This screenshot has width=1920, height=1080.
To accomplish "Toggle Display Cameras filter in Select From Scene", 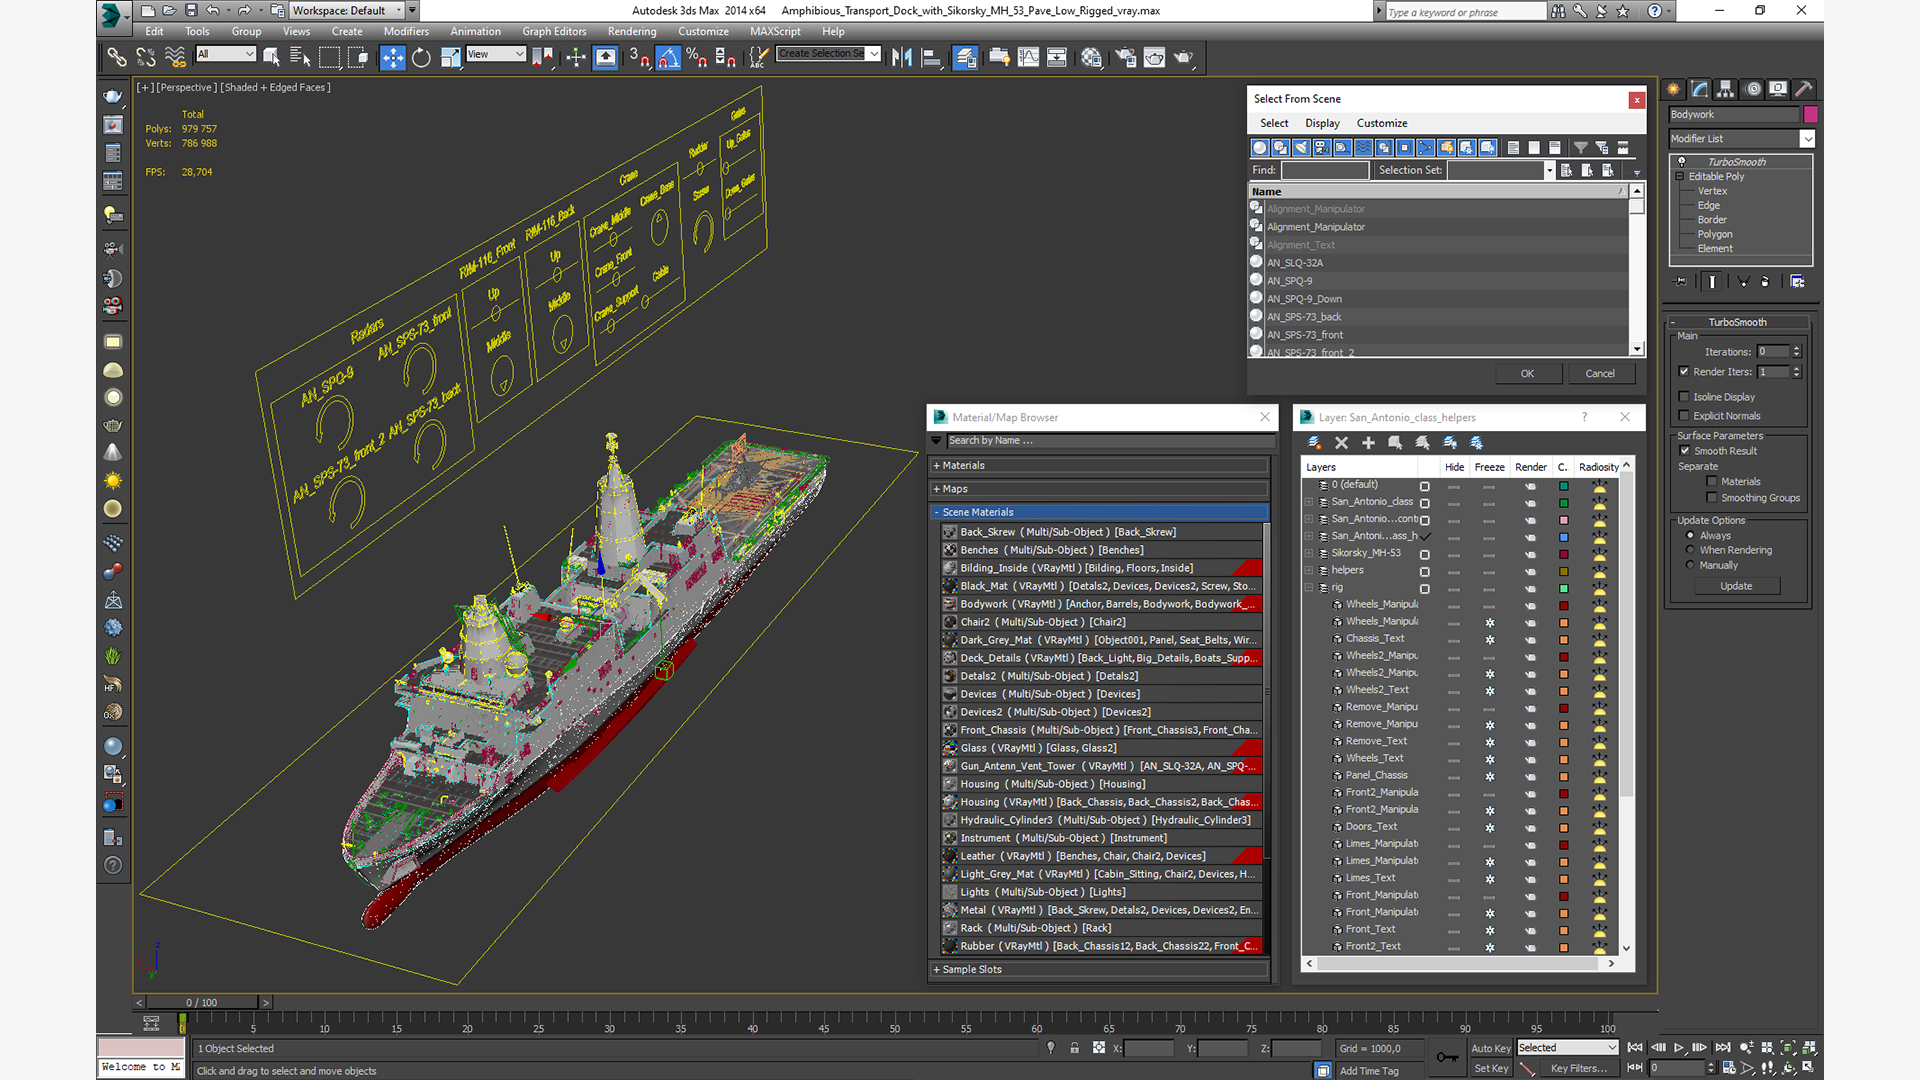I will pos(1322,148).
